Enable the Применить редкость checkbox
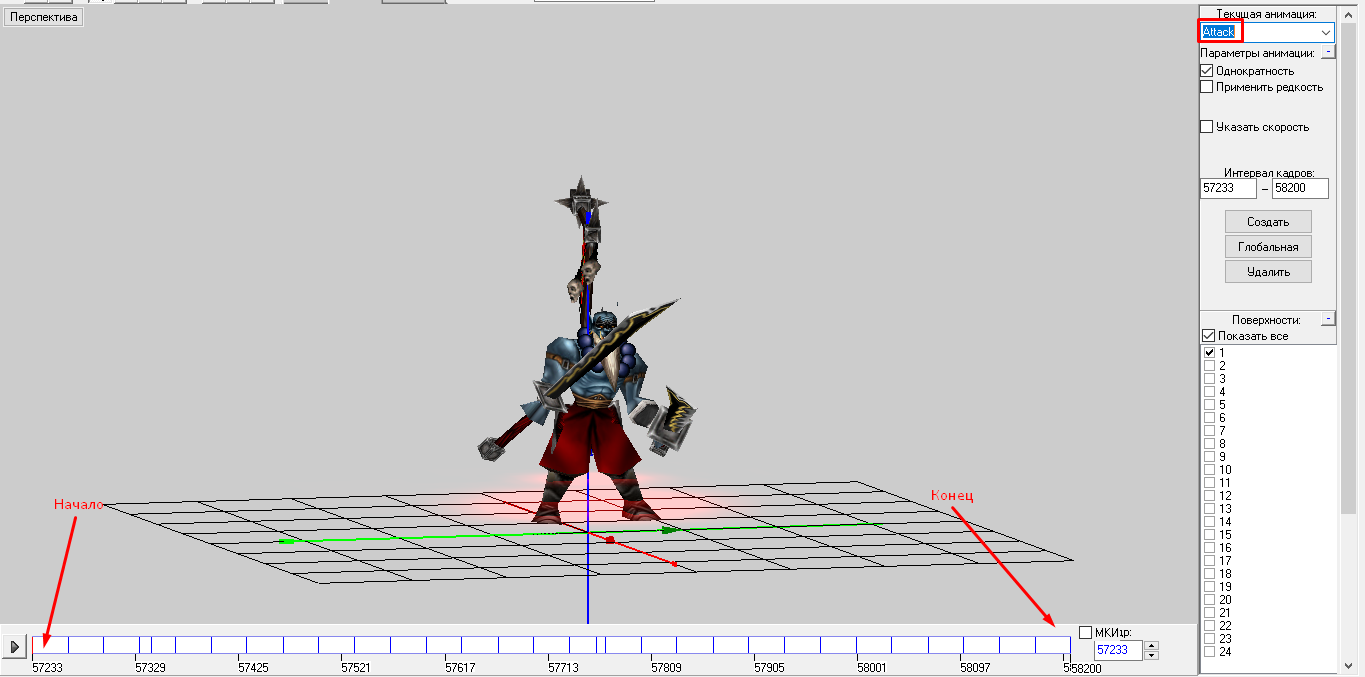This screenshot has width=1365, height=677. [x=1207, y=87]
